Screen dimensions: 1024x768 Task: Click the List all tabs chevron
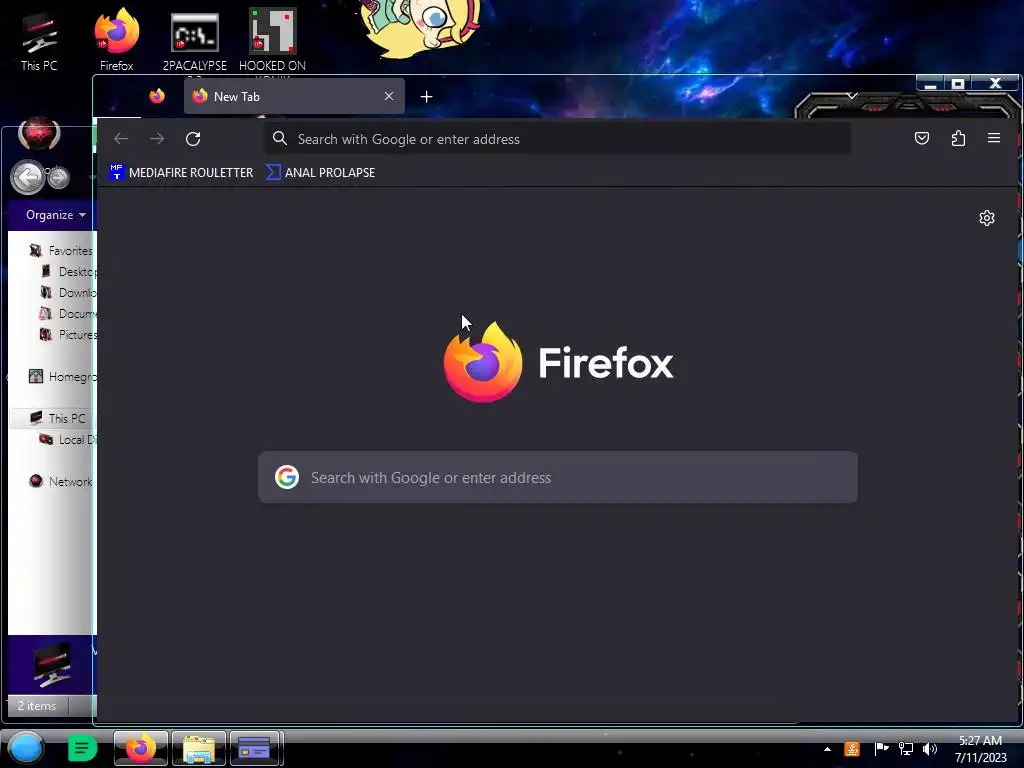(852, 95)
